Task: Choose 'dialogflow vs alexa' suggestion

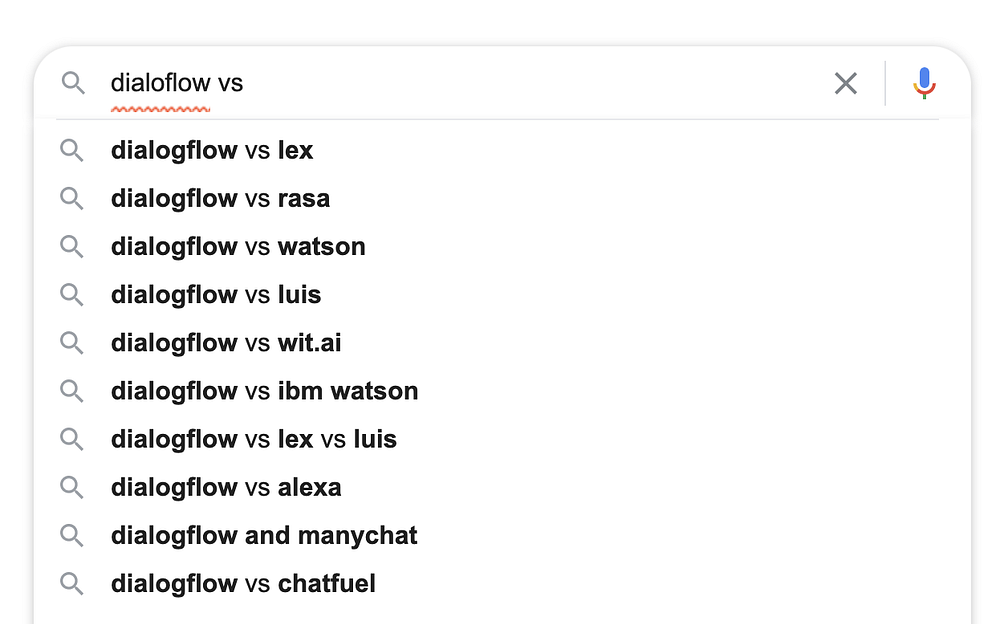Action: [x=226, y=487]
